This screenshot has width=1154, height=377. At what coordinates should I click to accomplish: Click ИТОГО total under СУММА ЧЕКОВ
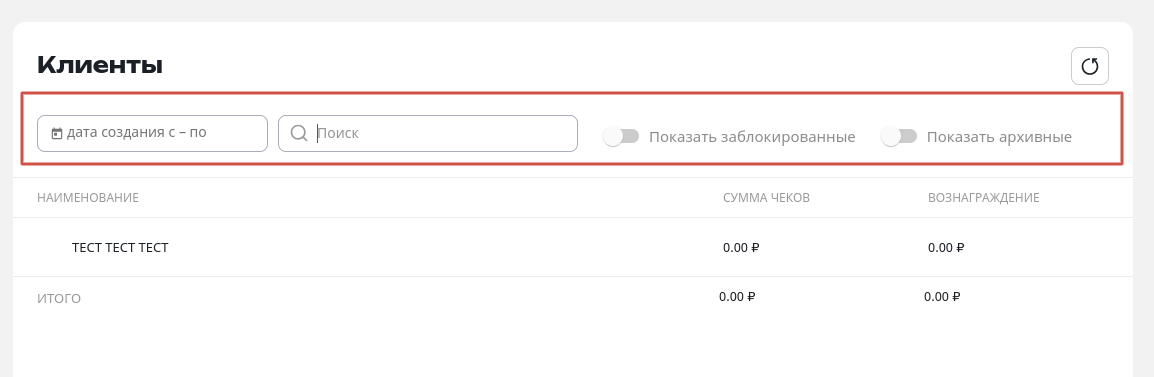pyautogui.click(x=737, y=297)
